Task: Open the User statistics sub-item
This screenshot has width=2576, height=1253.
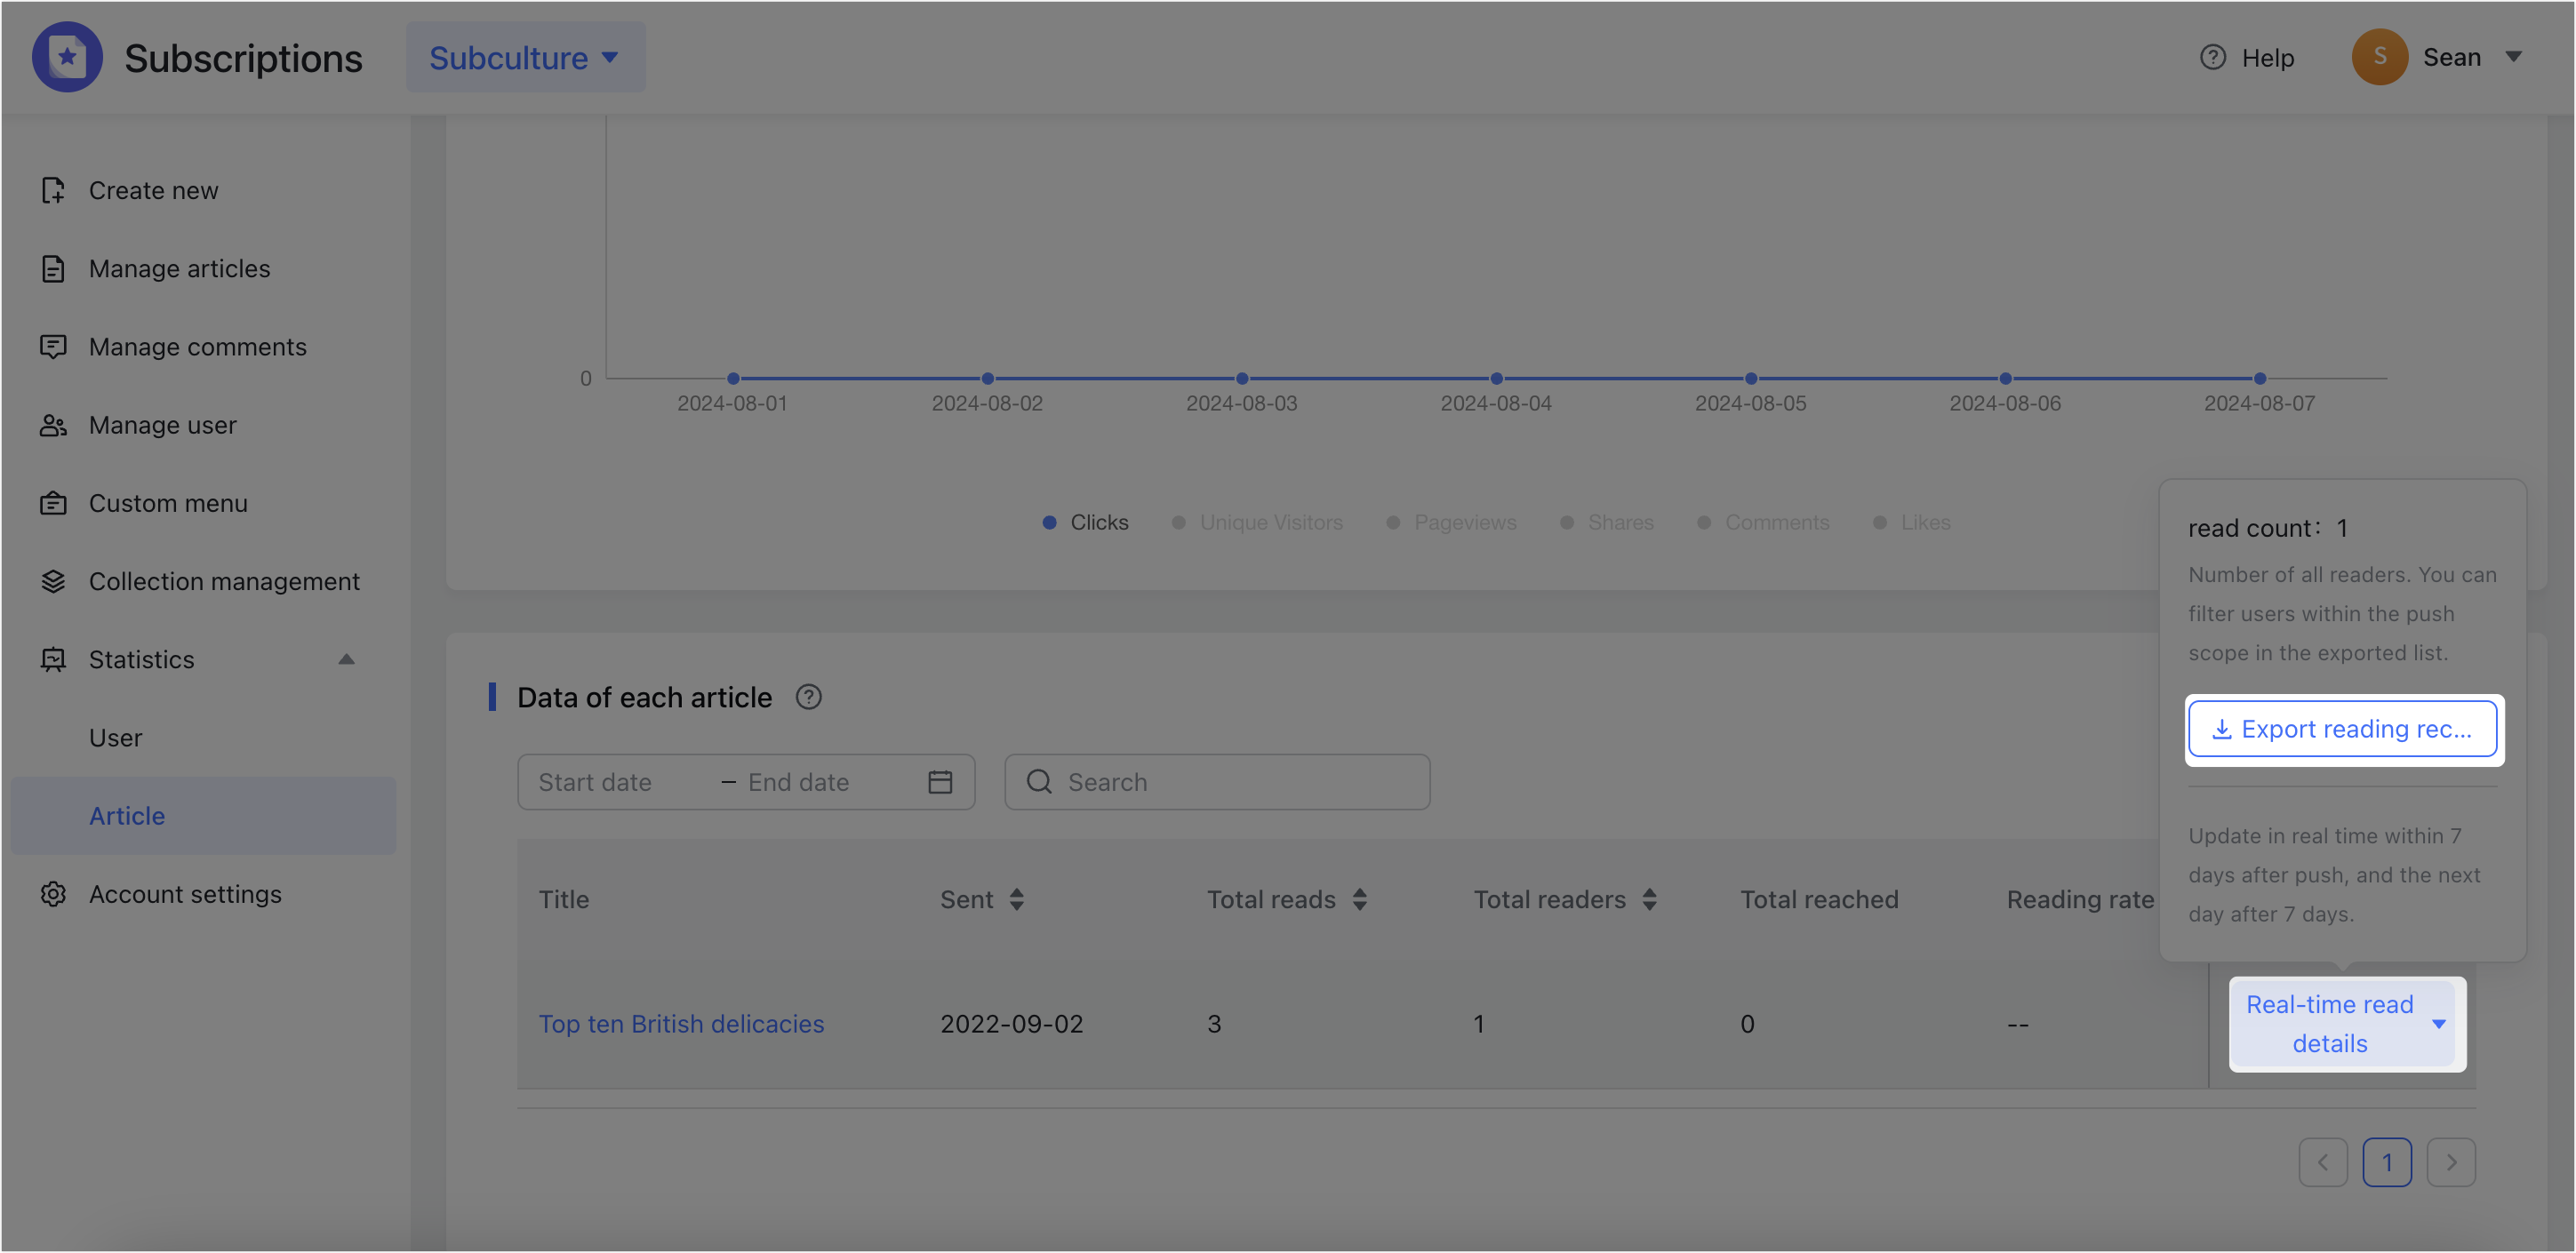Action: click(116, 738)
